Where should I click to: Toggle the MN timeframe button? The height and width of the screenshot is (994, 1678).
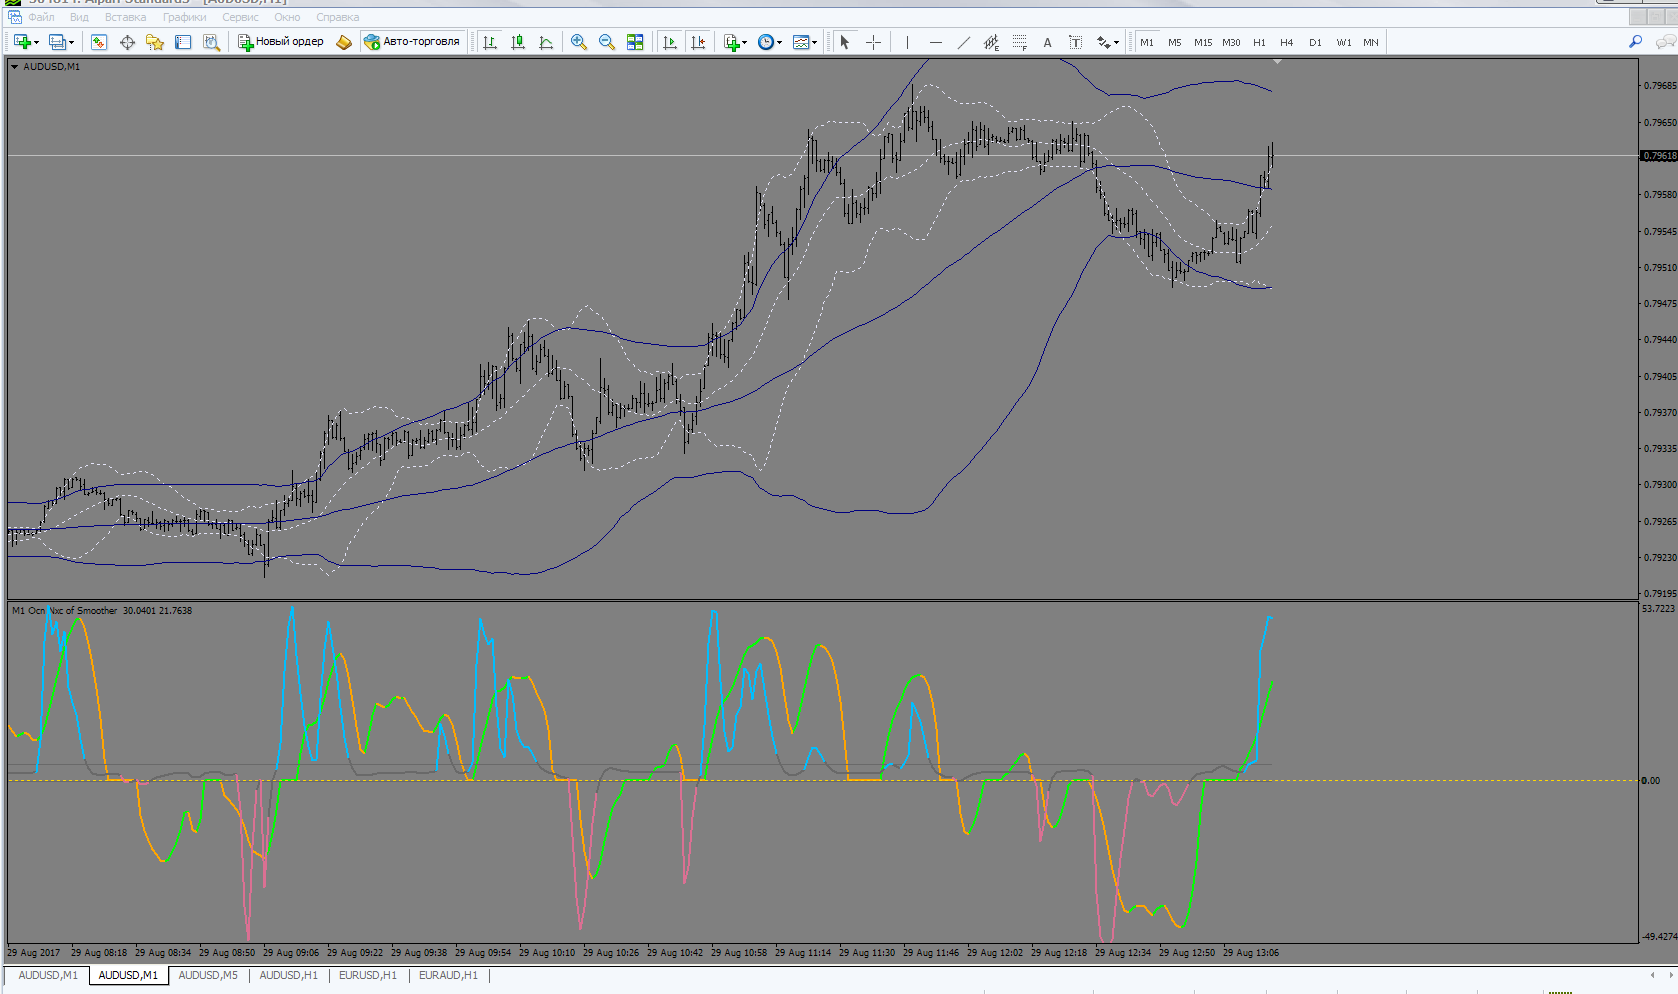coord(1371,42)
